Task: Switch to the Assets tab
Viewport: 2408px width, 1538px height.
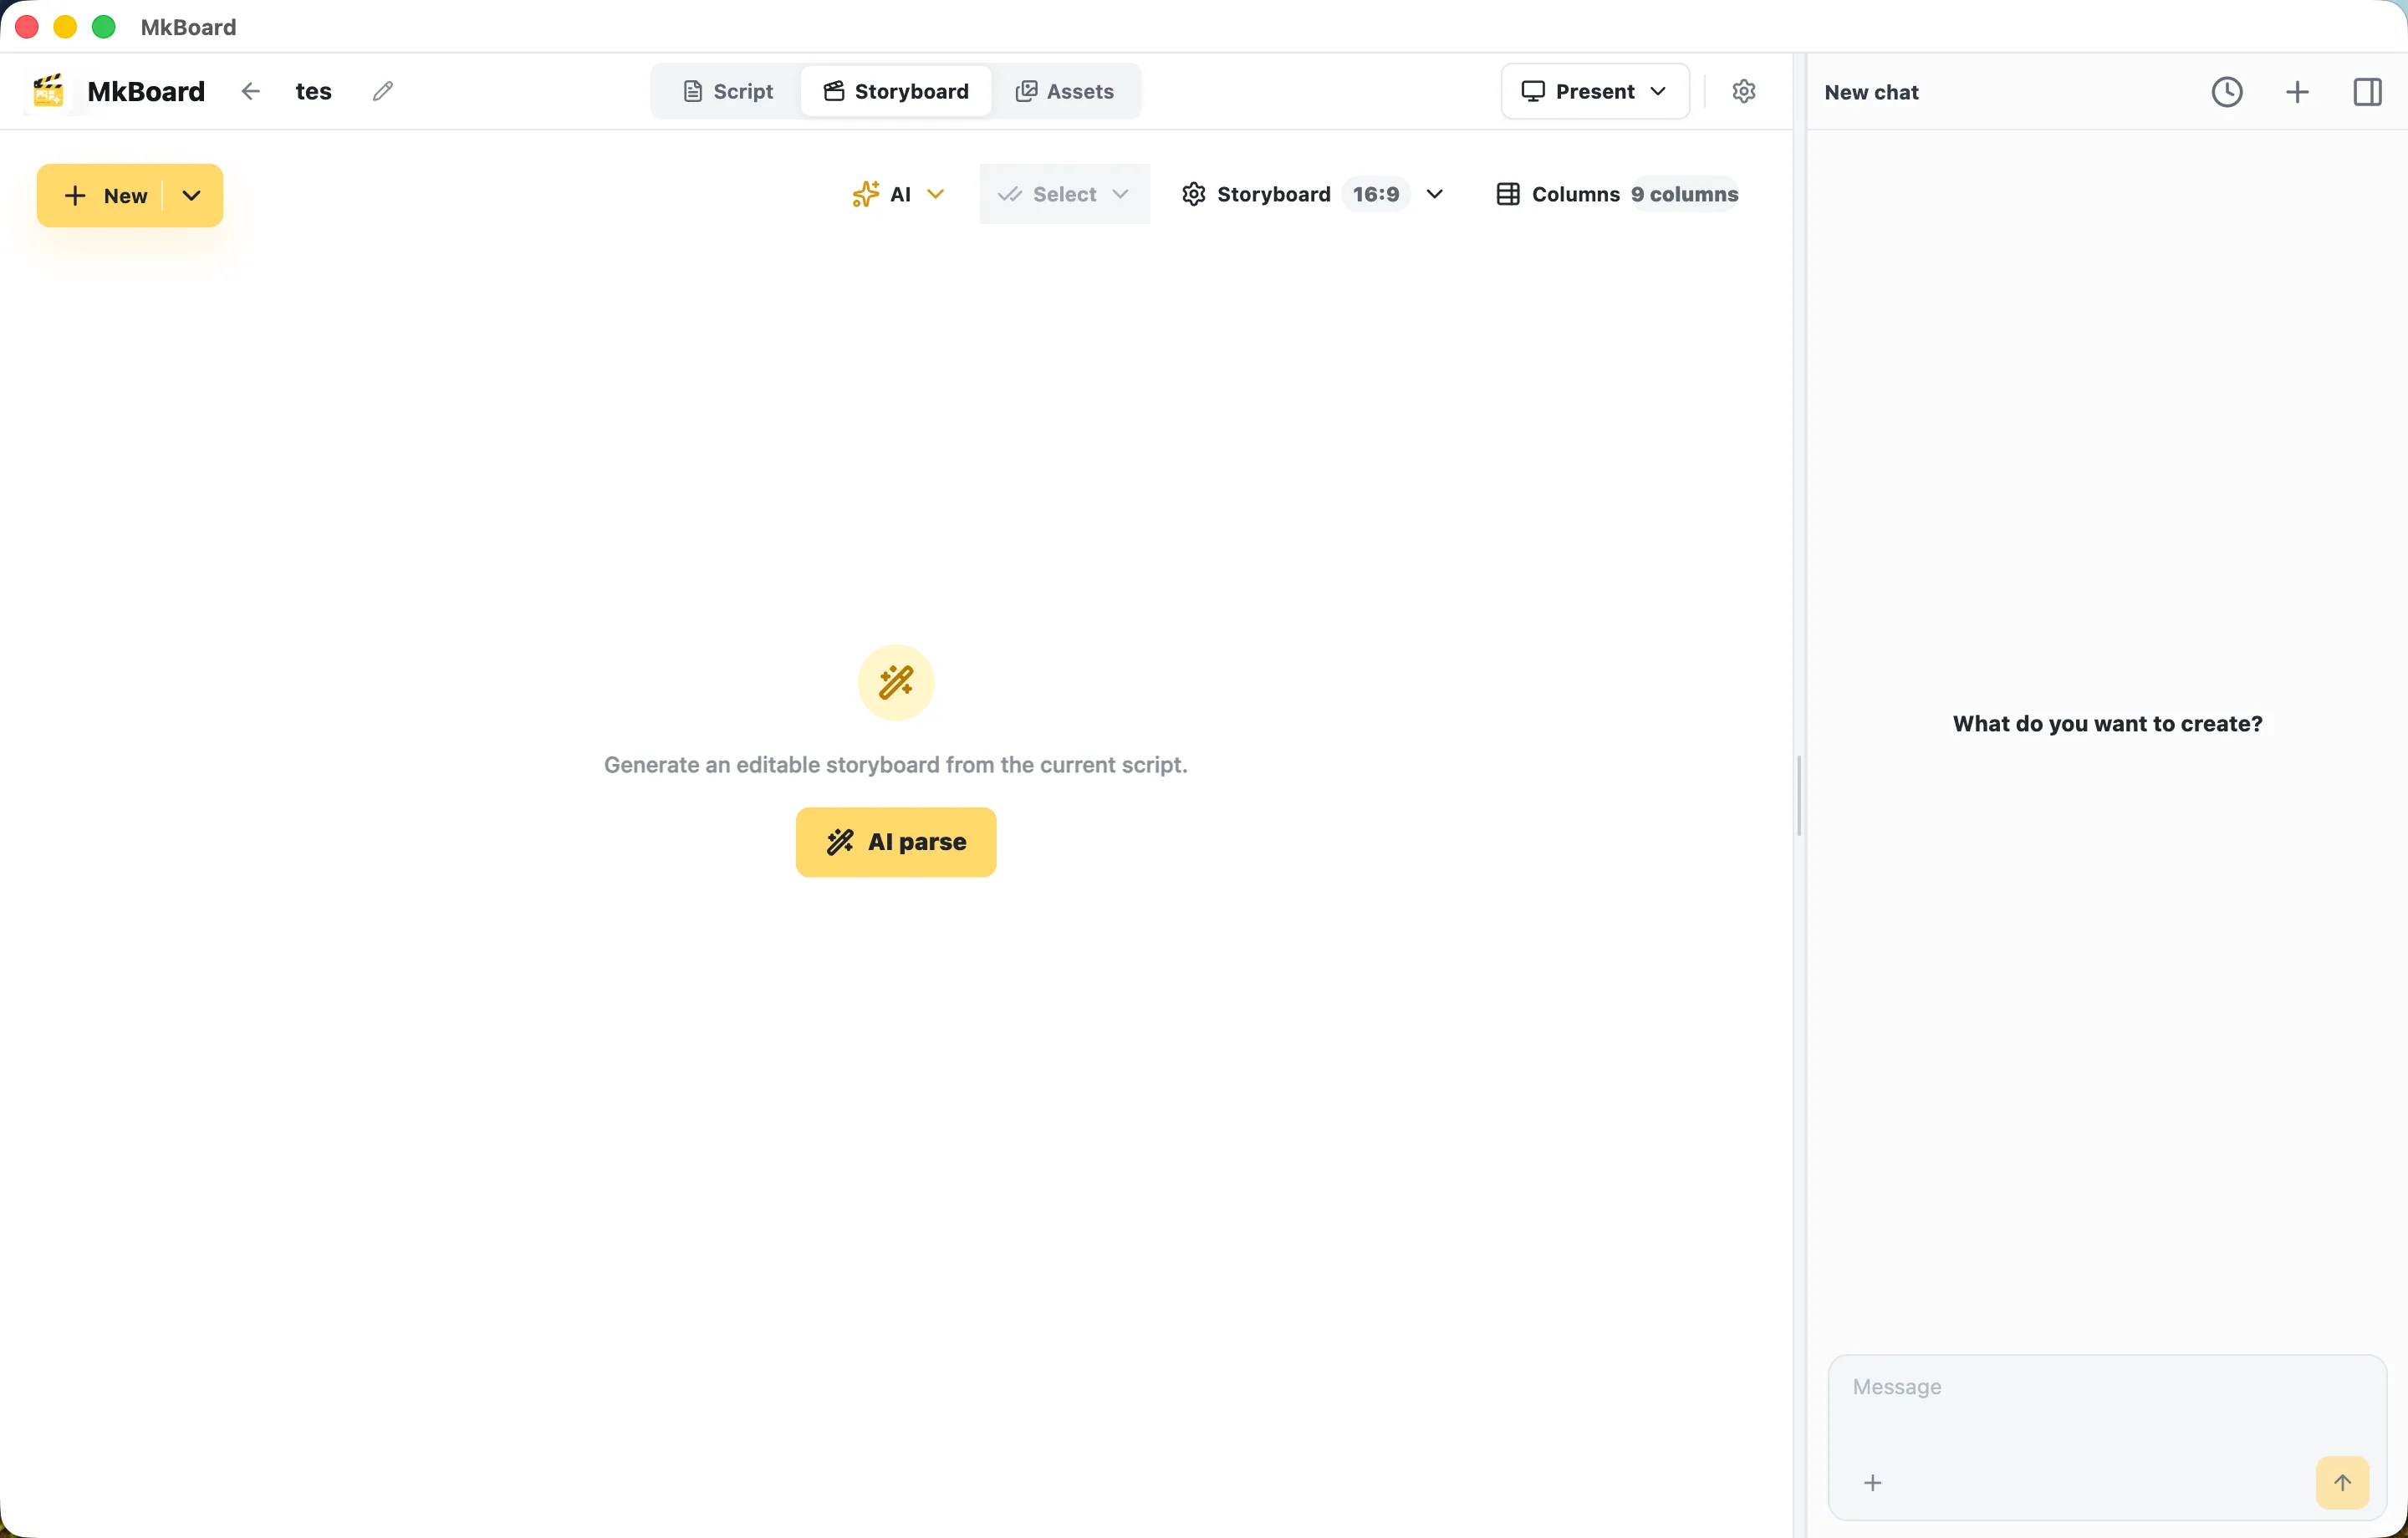Action: [1065, 91]
